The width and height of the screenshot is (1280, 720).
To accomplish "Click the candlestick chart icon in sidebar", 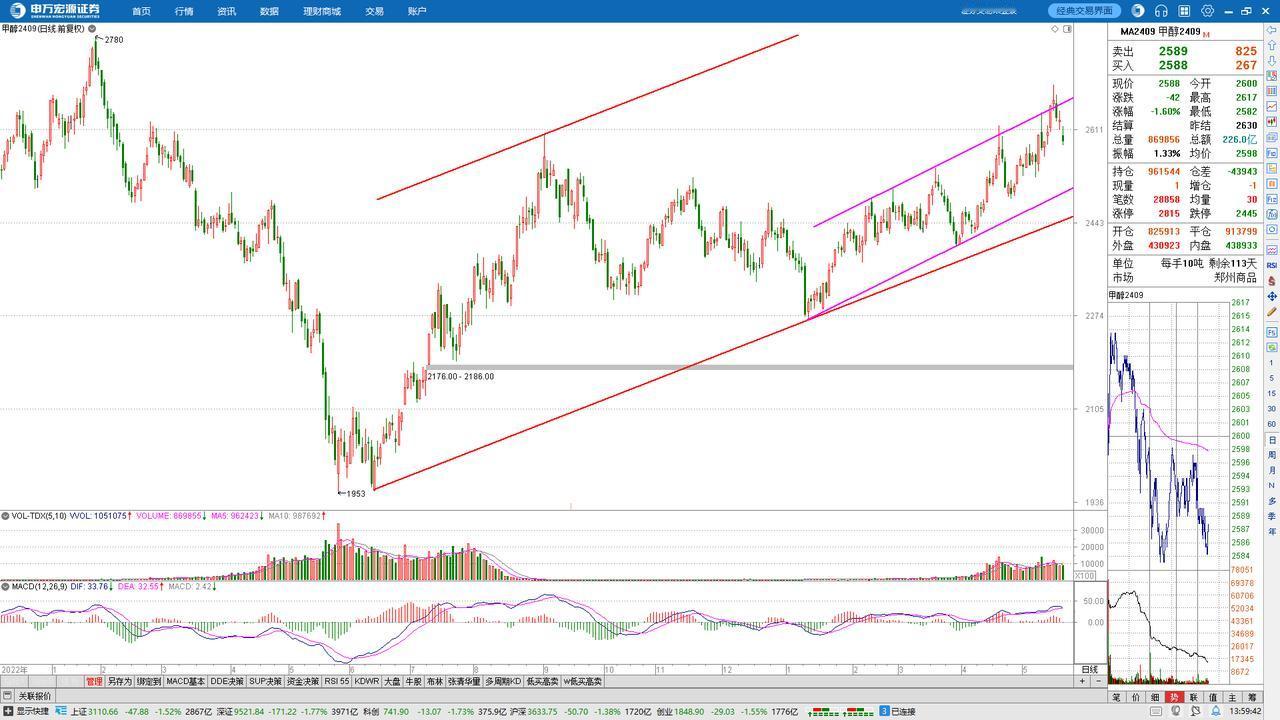I will pyautogui.click(x=1272, y=122).
